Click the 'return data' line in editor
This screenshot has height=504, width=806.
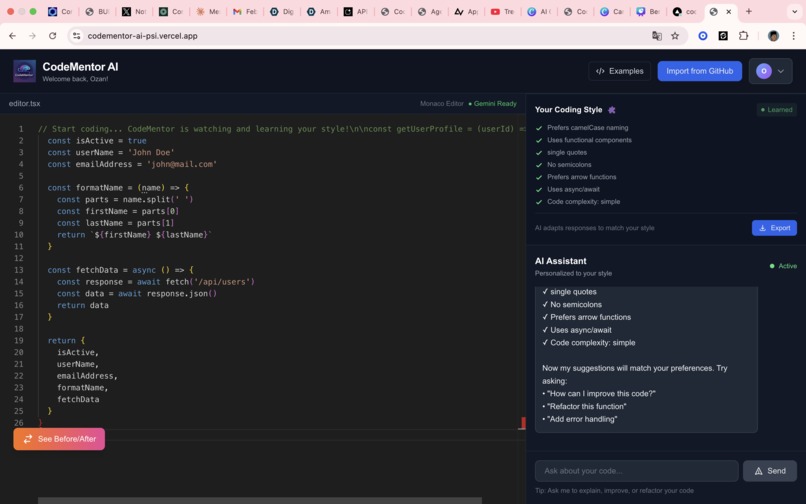click(x=83, y=305)
